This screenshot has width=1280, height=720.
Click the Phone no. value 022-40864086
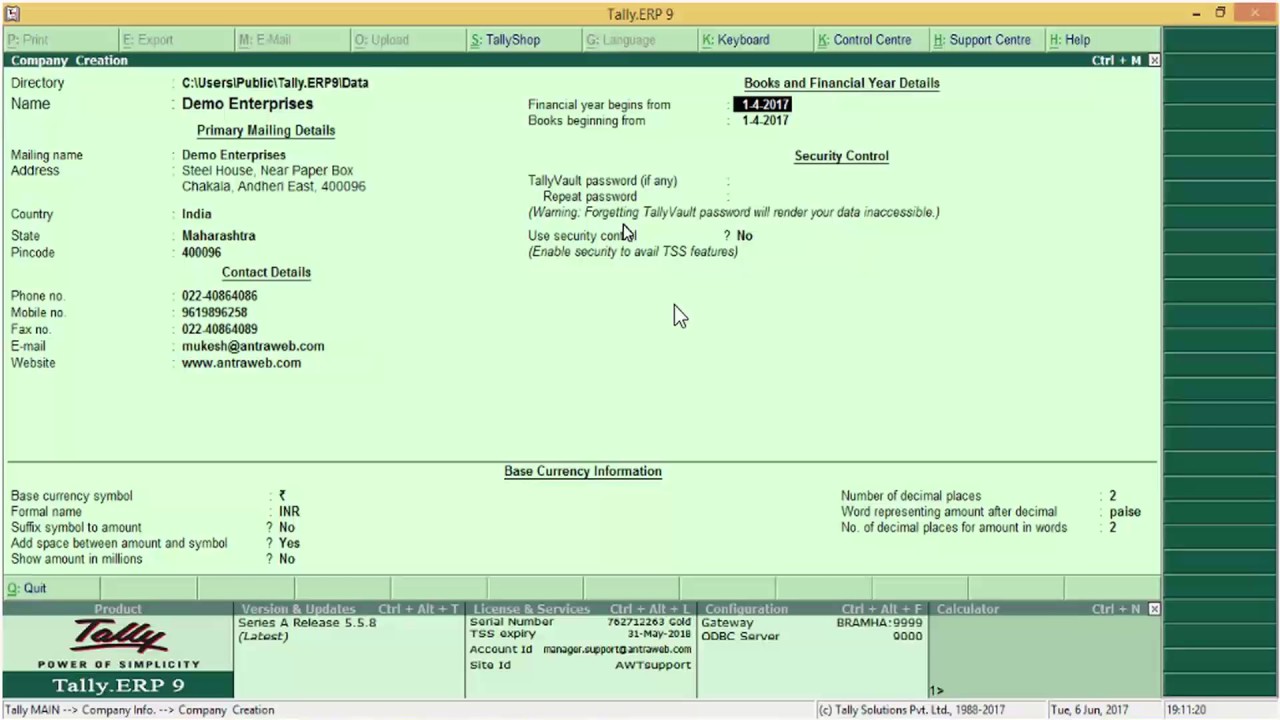[x=219, y=296]
